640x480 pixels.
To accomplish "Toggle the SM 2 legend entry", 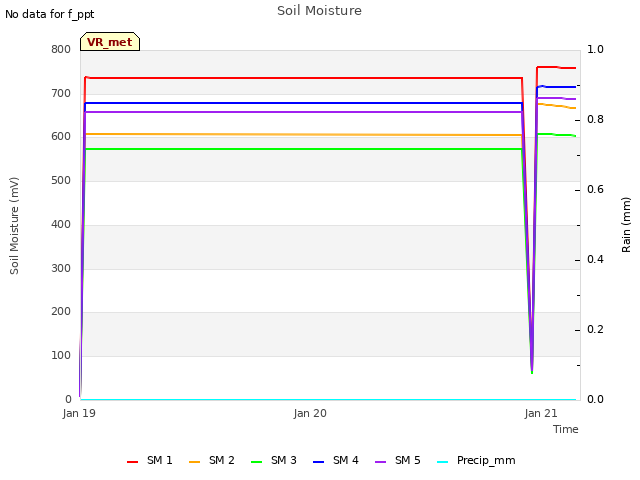I will [x=212, y=460].
